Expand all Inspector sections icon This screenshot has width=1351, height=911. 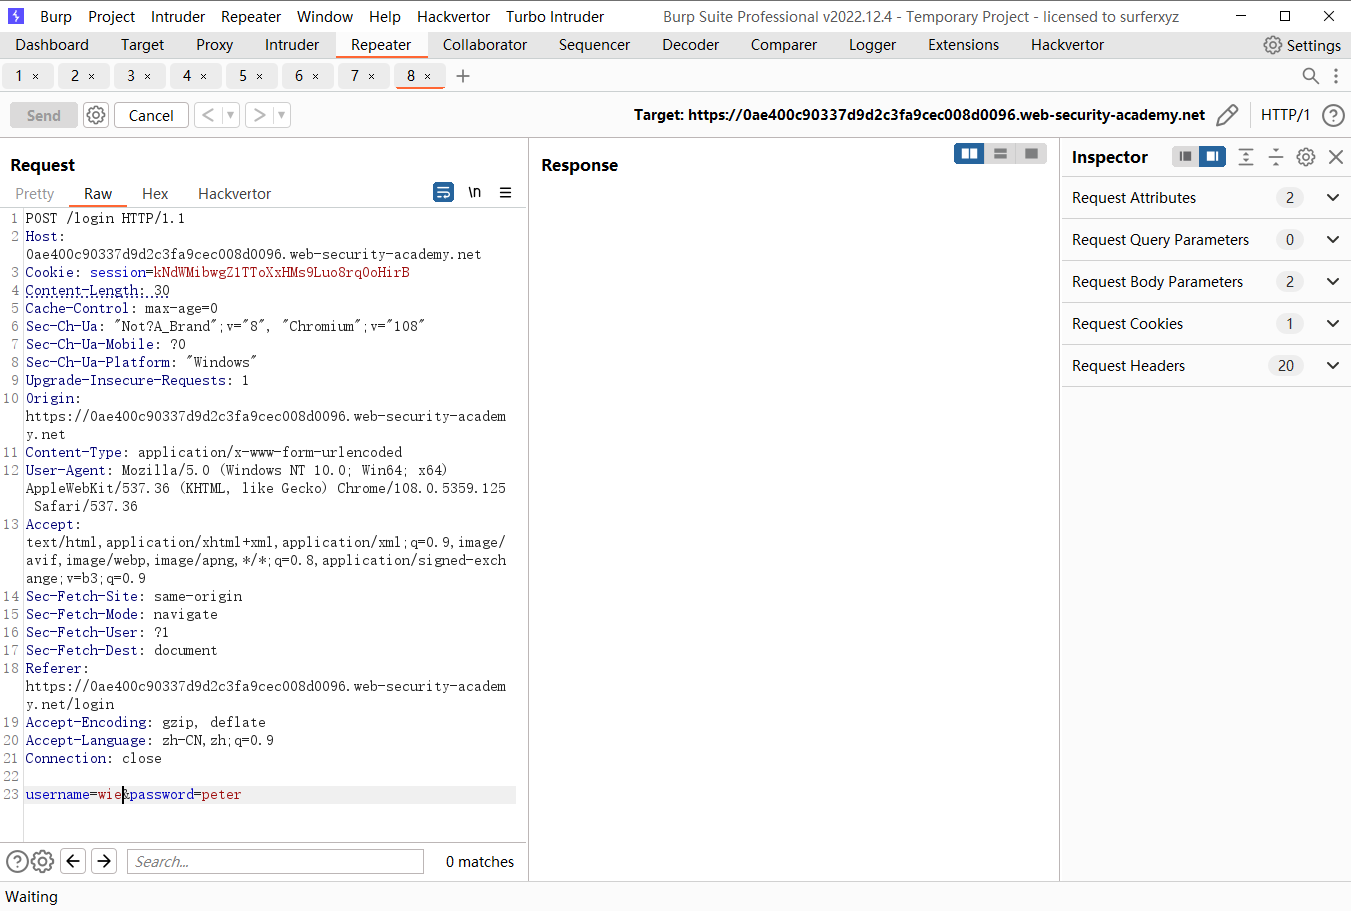click(x=1246, y=157)
